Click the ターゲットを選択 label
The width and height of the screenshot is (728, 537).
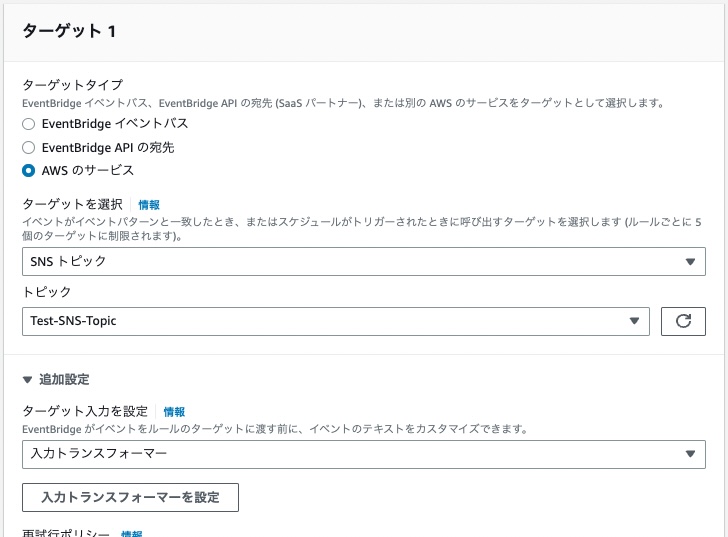(72, 204)
